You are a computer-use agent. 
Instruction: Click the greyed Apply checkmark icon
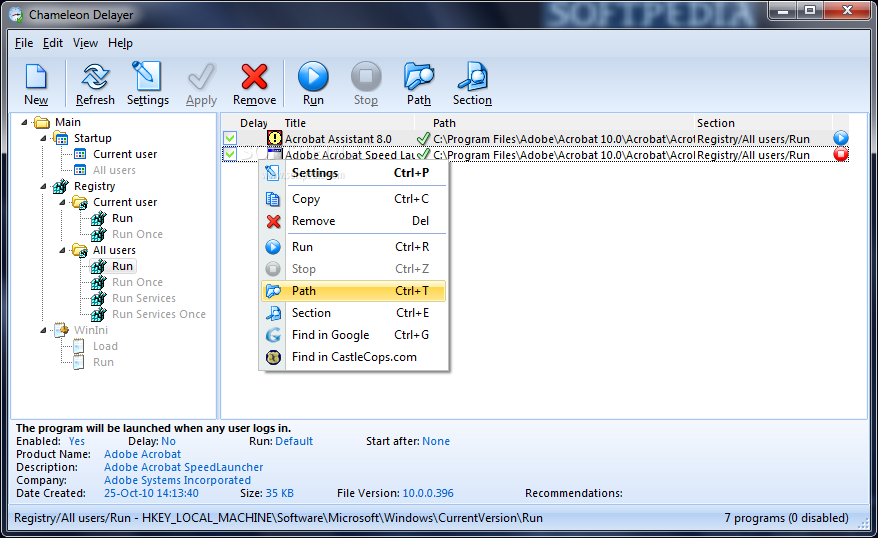(201, 77)
